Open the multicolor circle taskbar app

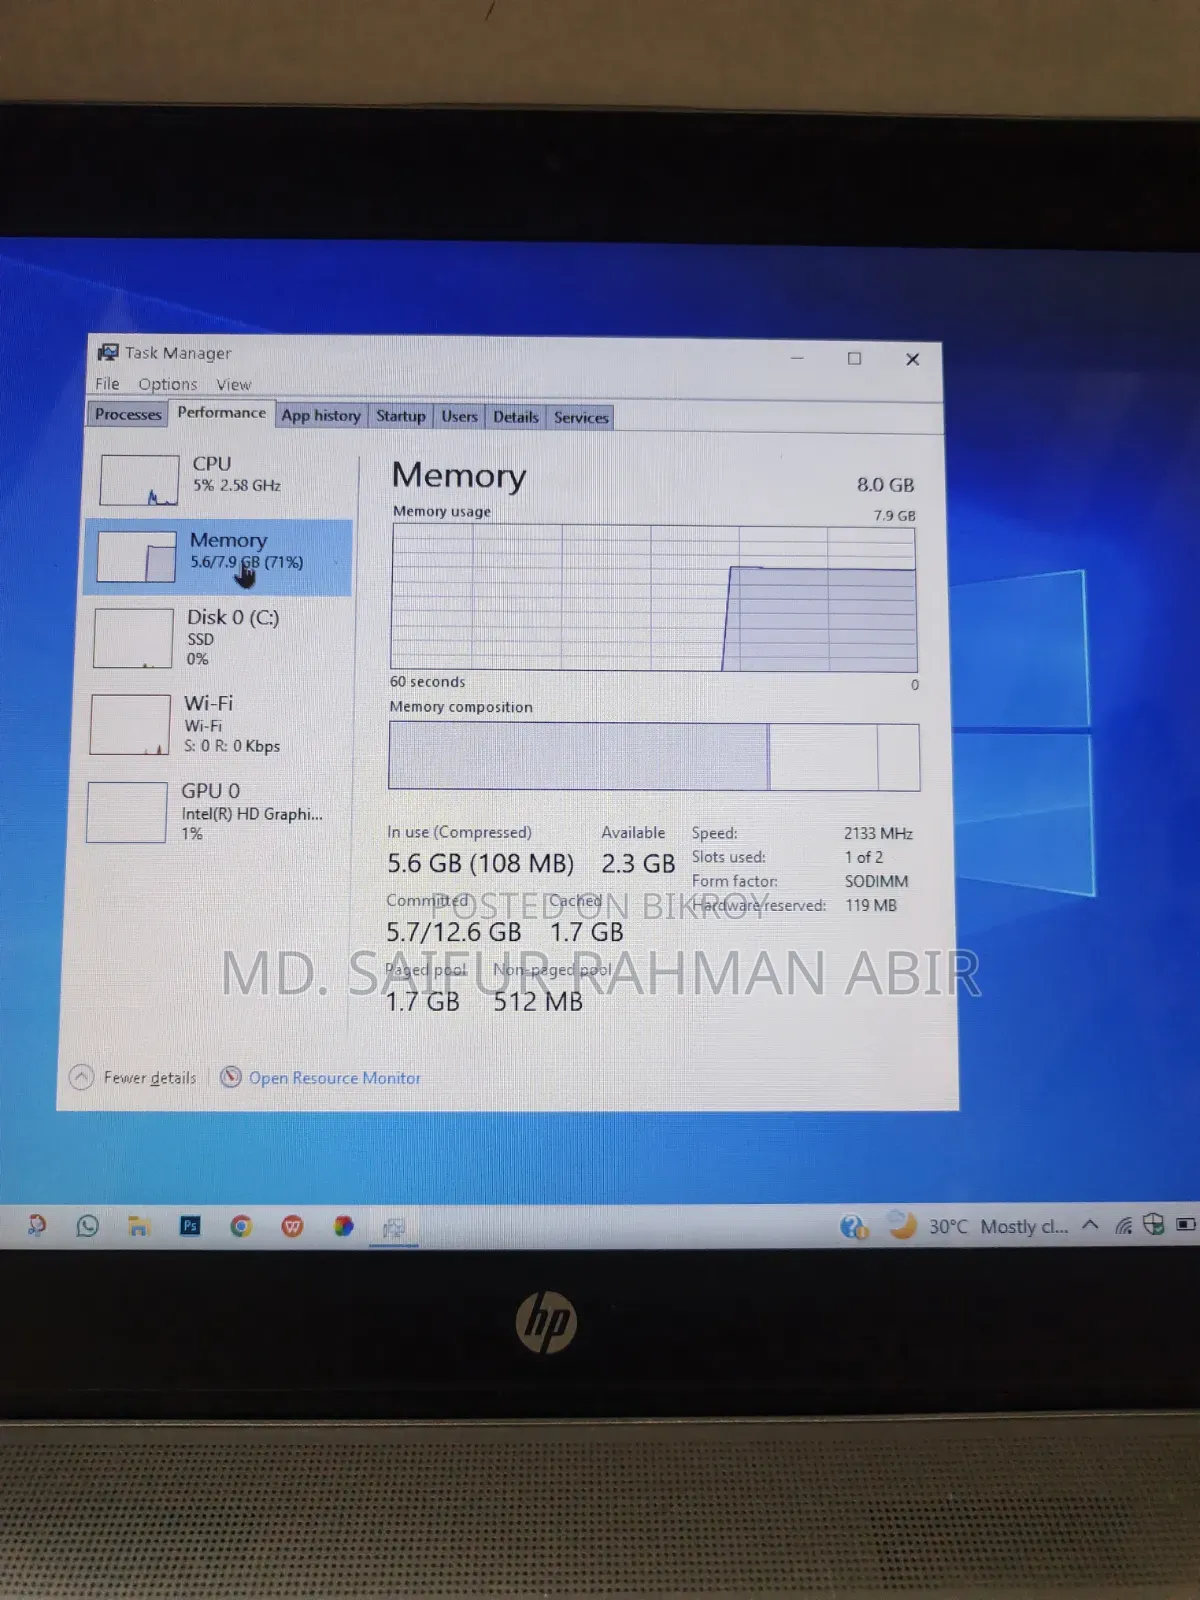[x=343, y=1226]
